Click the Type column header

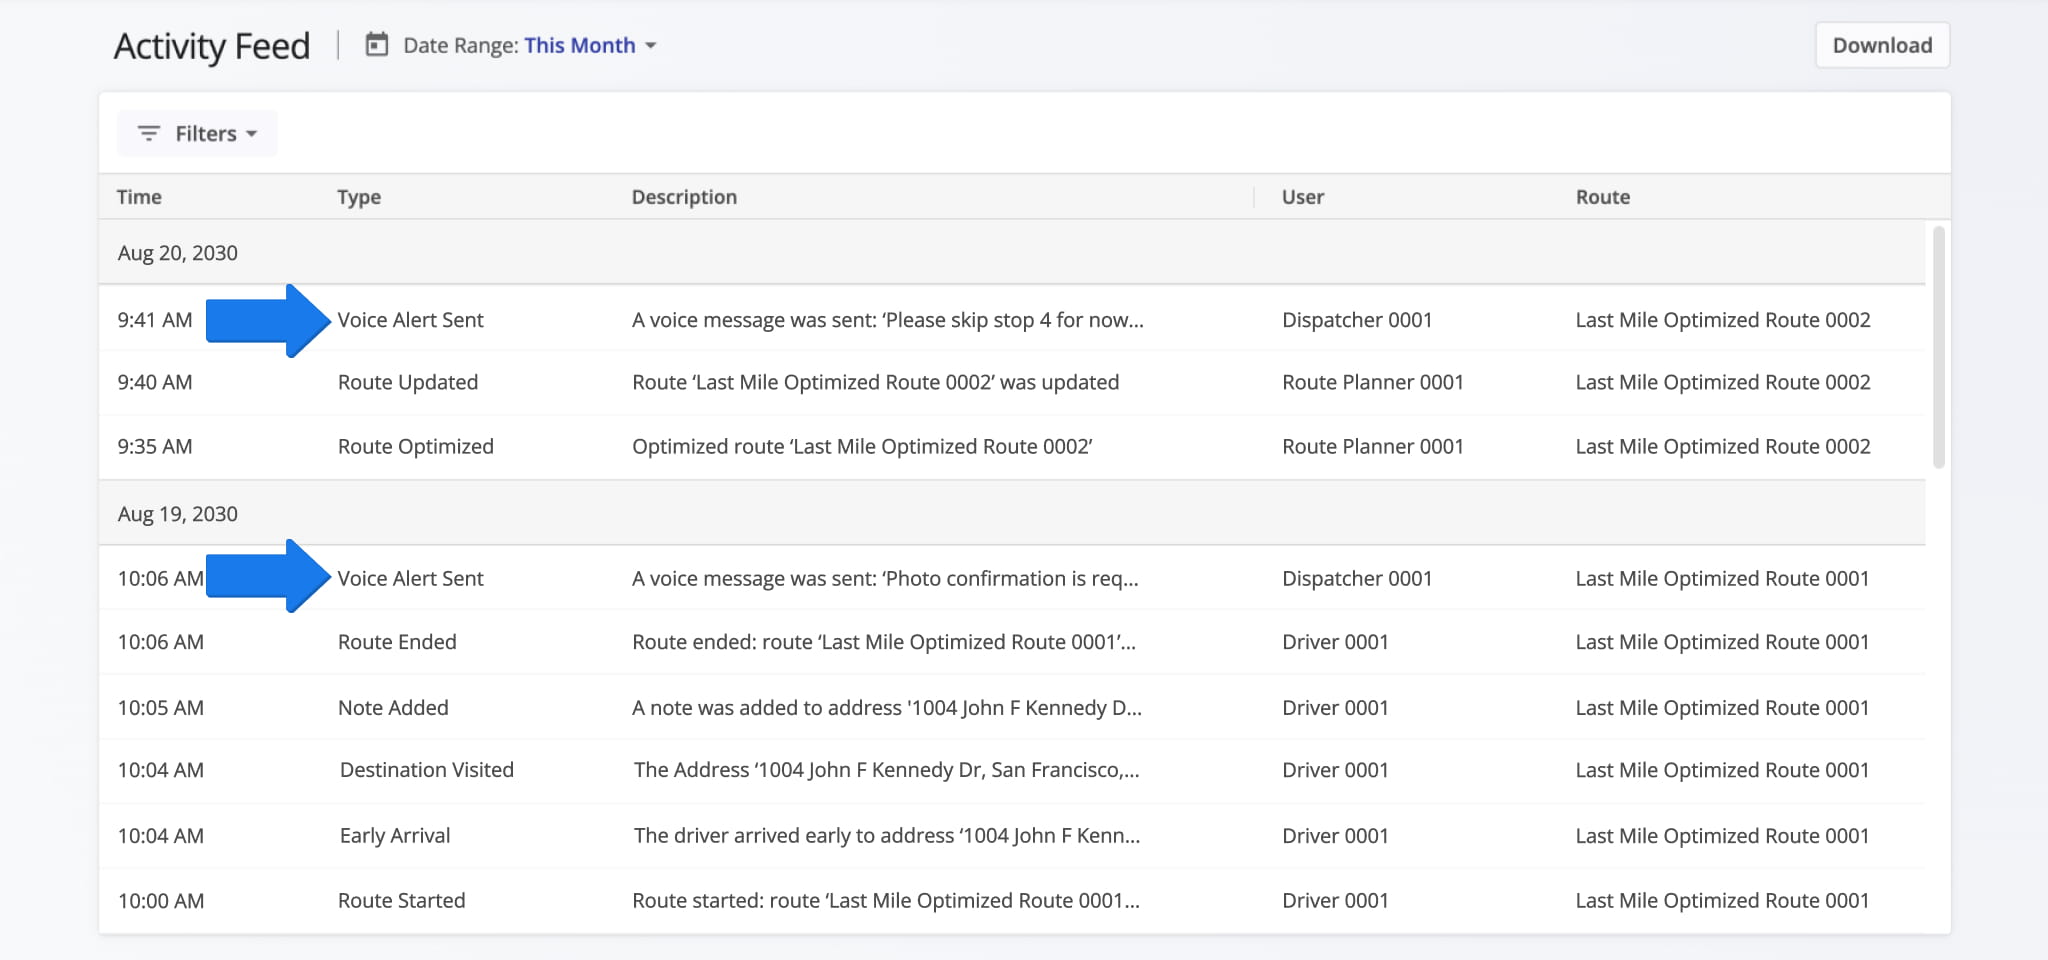coord(359,197)
